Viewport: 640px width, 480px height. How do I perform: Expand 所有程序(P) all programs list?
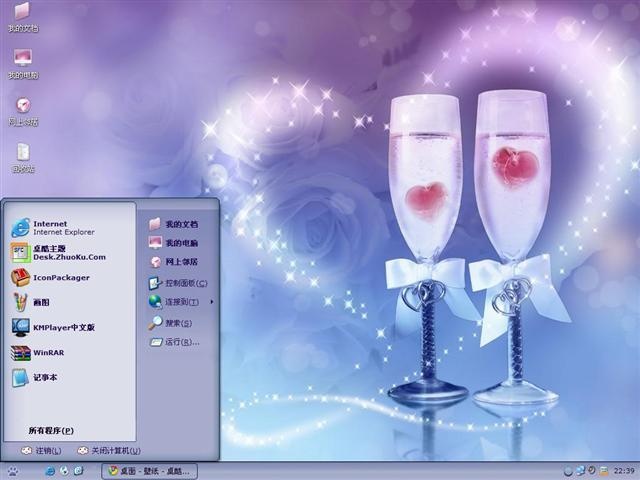(51, 431)
